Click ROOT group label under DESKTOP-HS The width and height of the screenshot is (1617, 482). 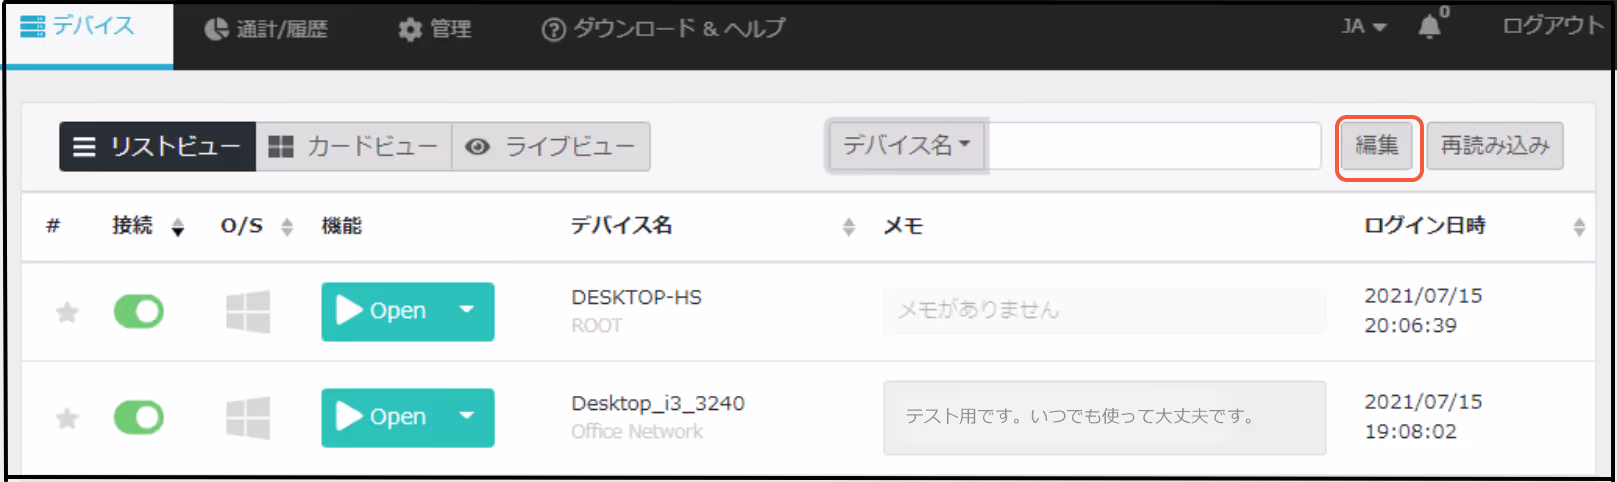(597, 326)
